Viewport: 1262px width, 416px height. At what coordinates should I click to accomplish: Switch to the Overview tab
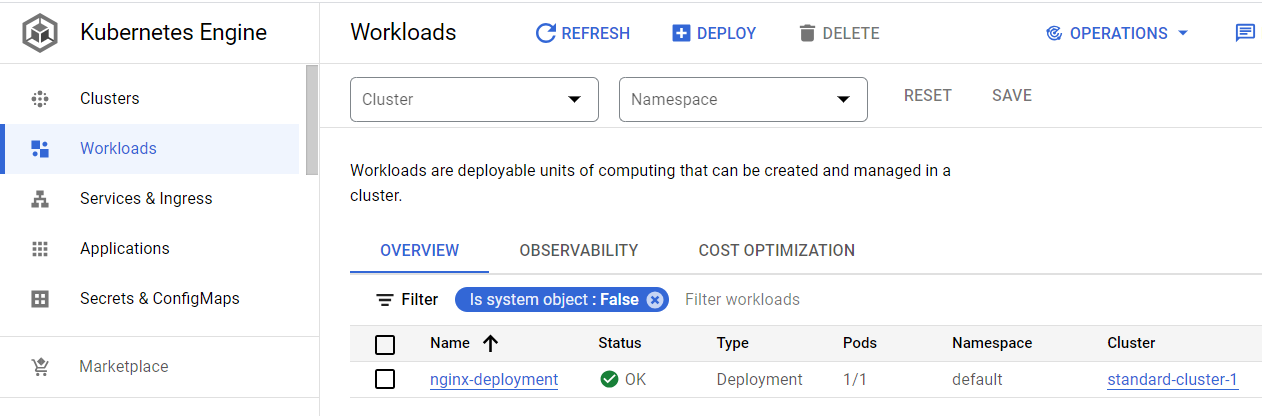pyautogui.click(x=420, y=250)
